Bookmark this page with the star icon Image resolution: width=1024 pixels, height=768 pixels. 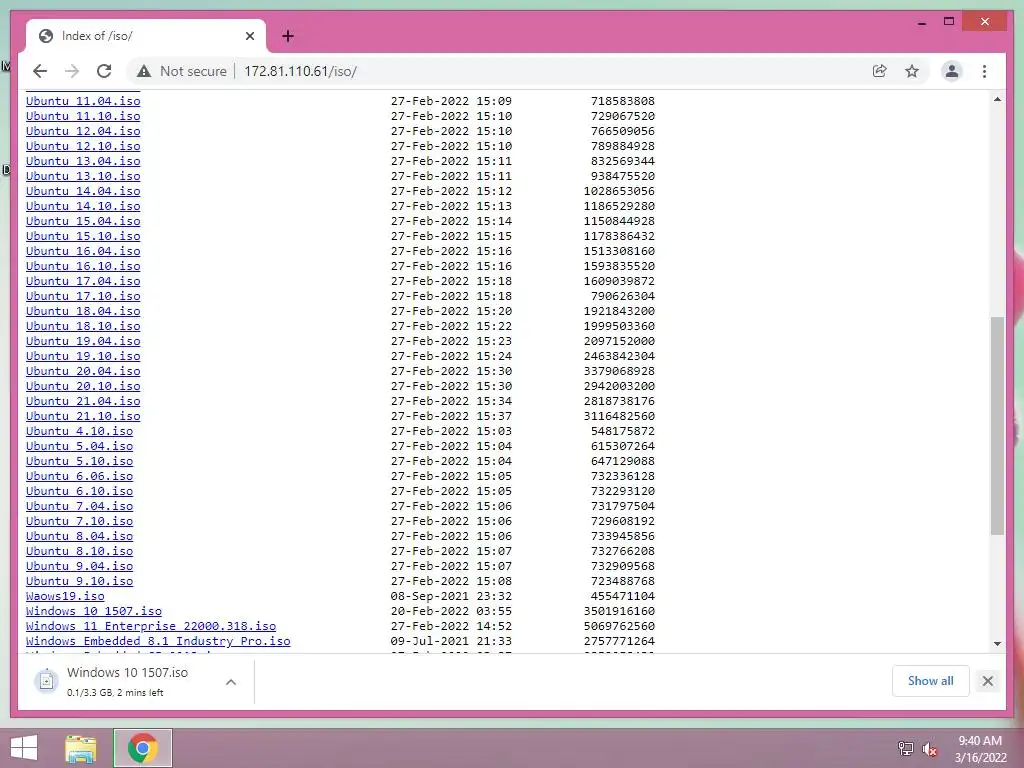(x=912, y=71)
